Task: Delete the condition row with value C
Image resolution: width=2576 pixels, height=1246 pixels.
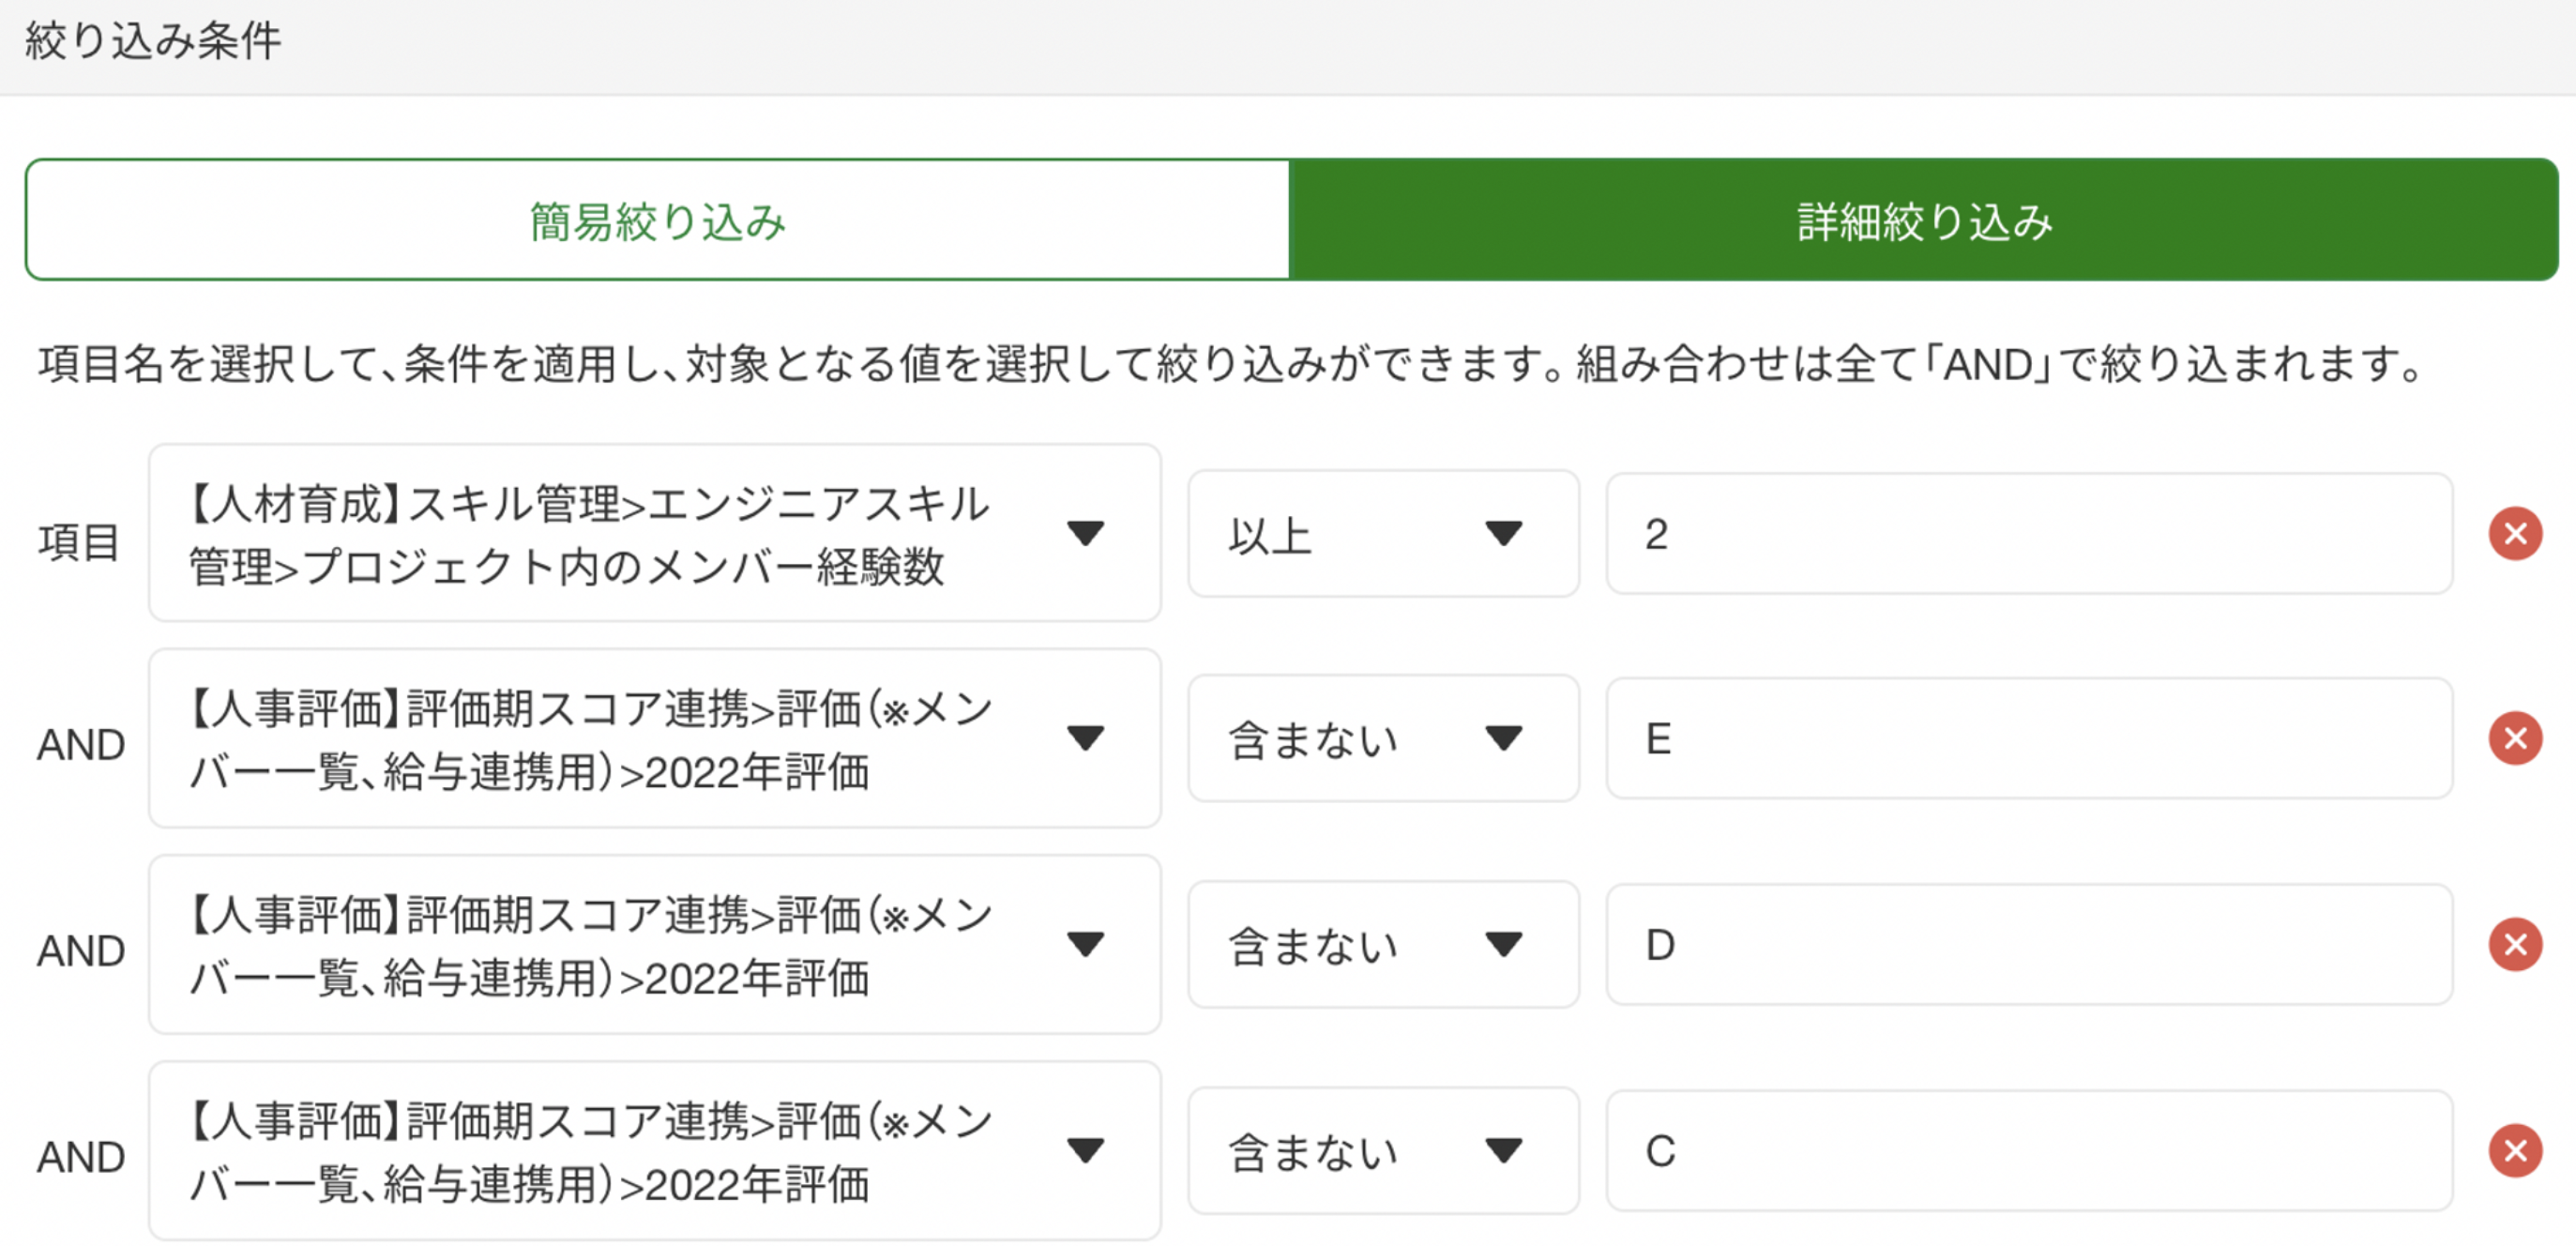Action: [2515, 1151]
